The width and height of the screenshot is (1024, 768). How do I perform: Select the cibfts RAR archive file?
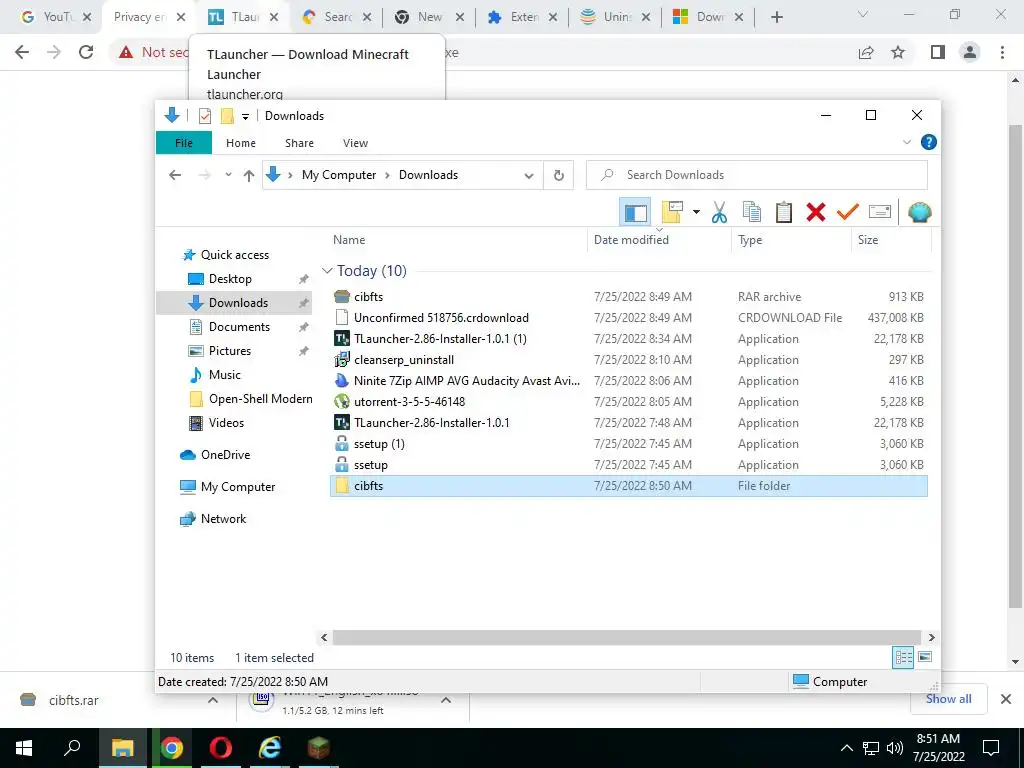[x=628, y=296]
